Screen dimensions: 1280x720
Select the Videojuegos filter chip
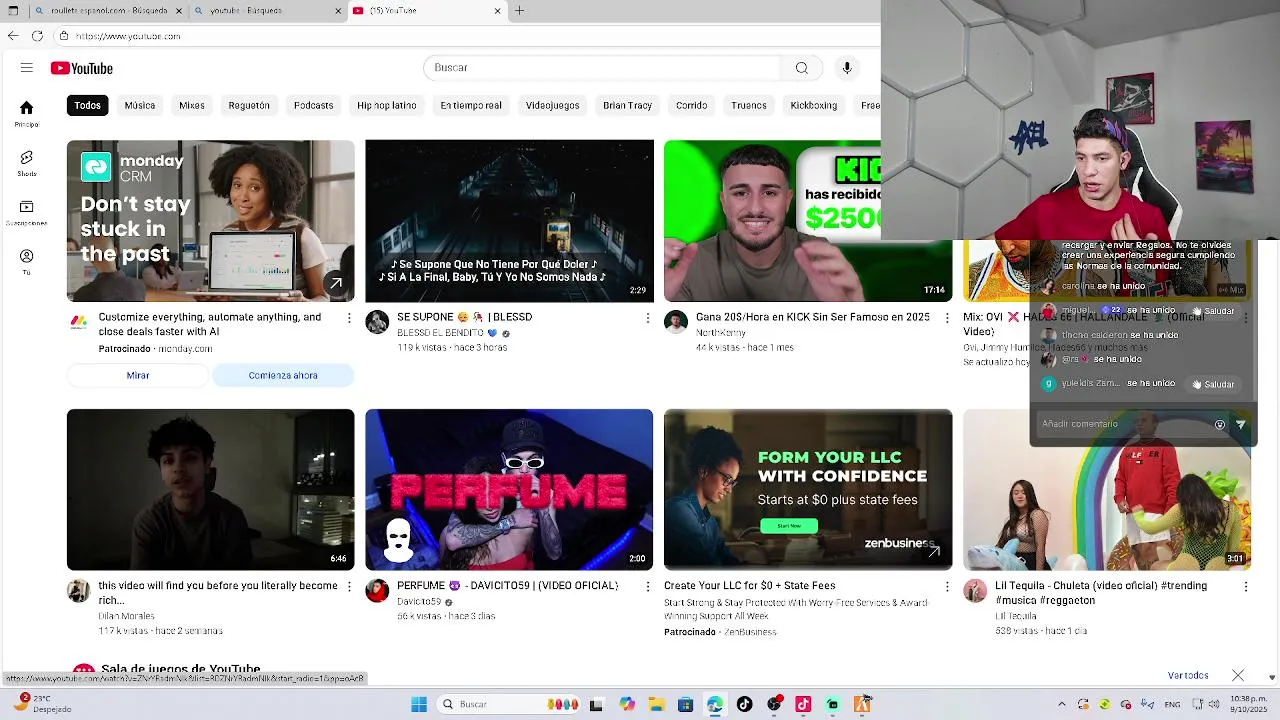click(x=553, y=105)
